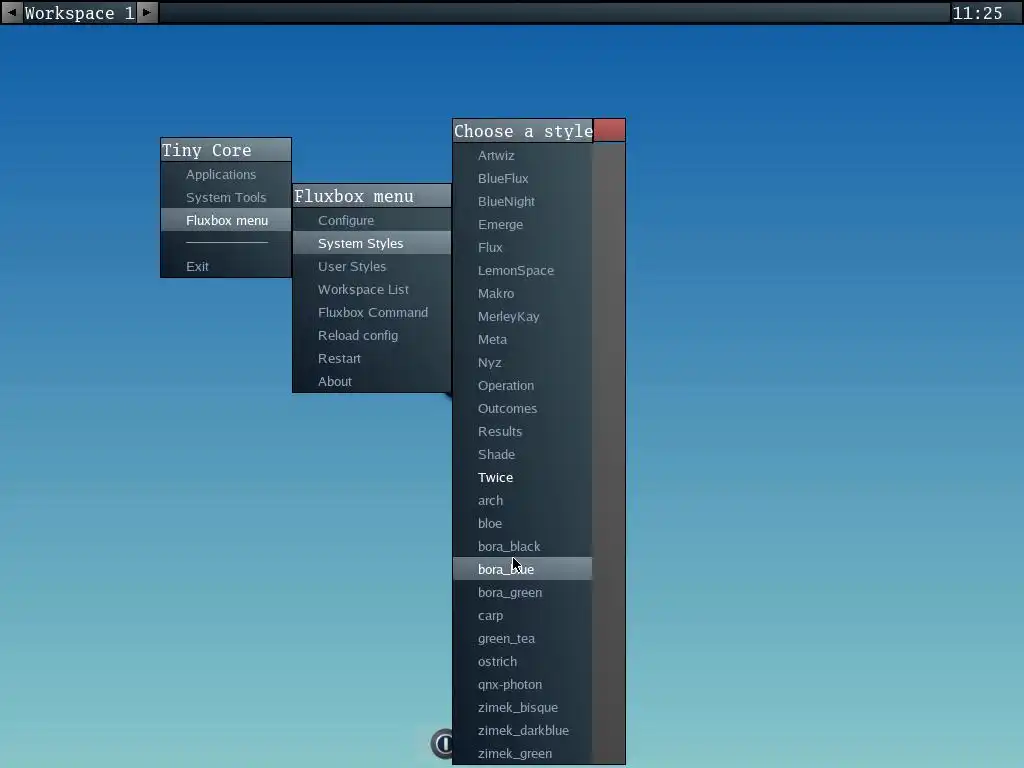
Task: Apply the highlighted bora_blue style
Action: coord(522,569)
